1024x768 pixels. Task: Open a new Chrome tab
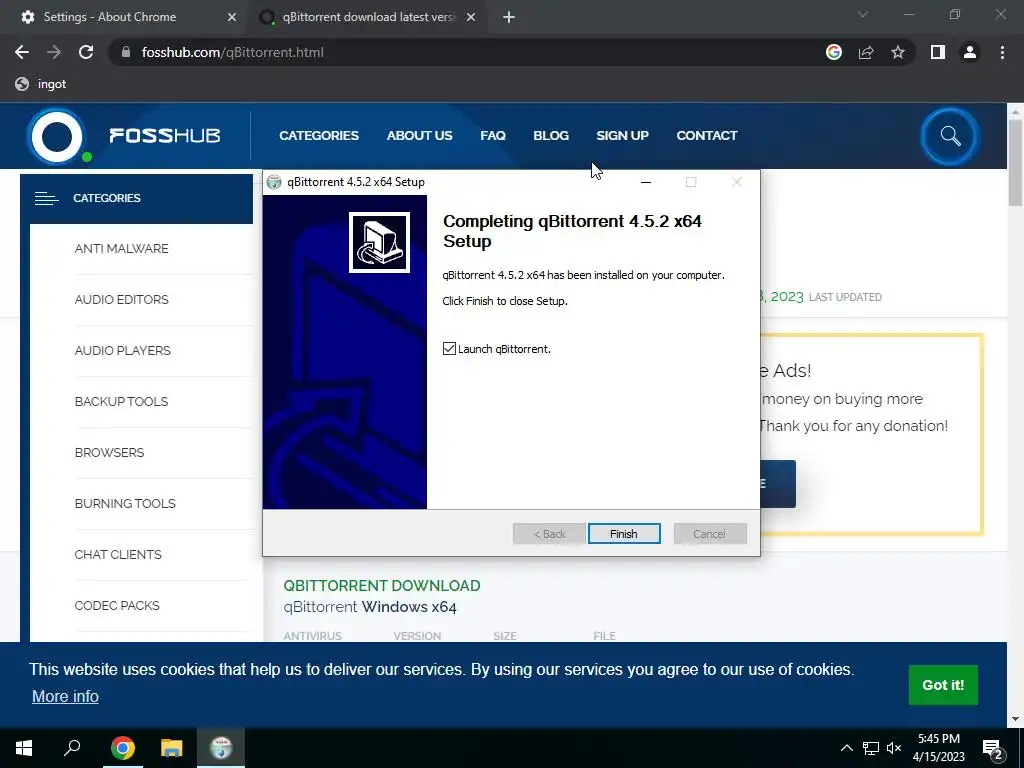point(509,18)
